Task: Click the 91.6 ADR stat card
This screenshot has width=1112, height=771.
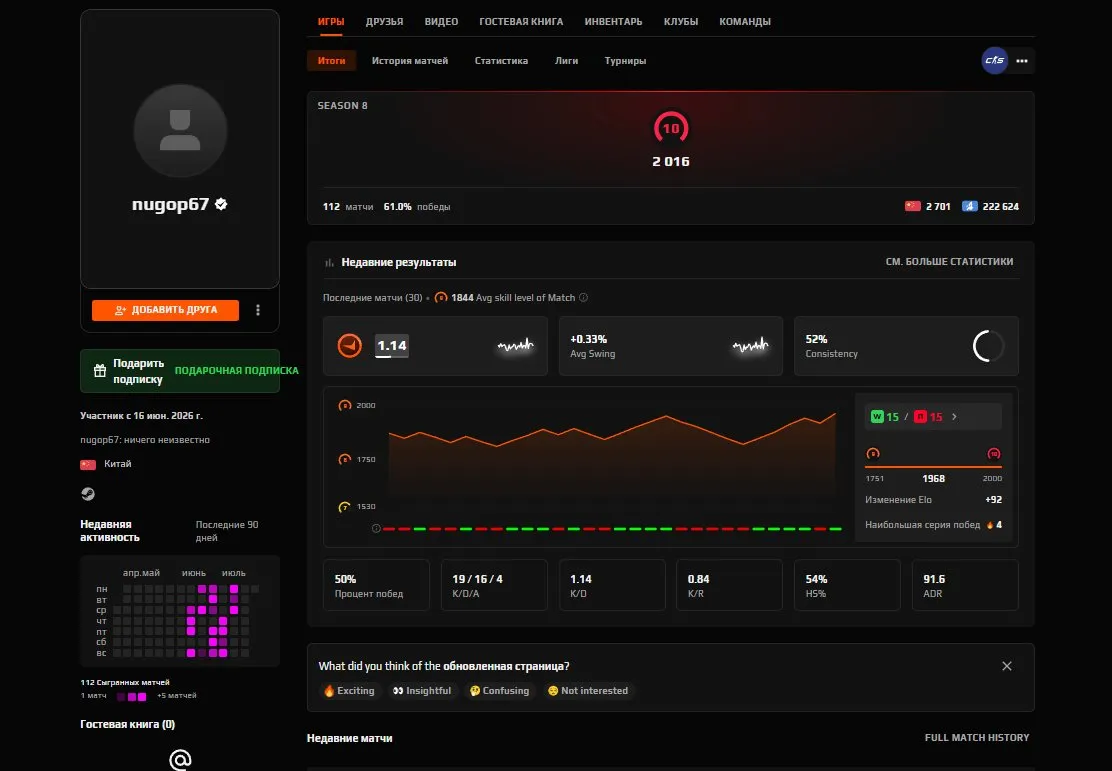Action: click(965, 585)
